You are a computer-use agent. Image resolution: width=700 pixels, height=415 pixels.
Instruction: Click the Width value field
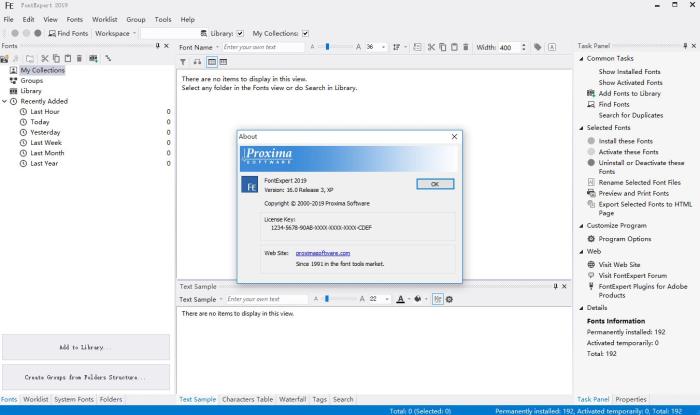coord(509,47)
